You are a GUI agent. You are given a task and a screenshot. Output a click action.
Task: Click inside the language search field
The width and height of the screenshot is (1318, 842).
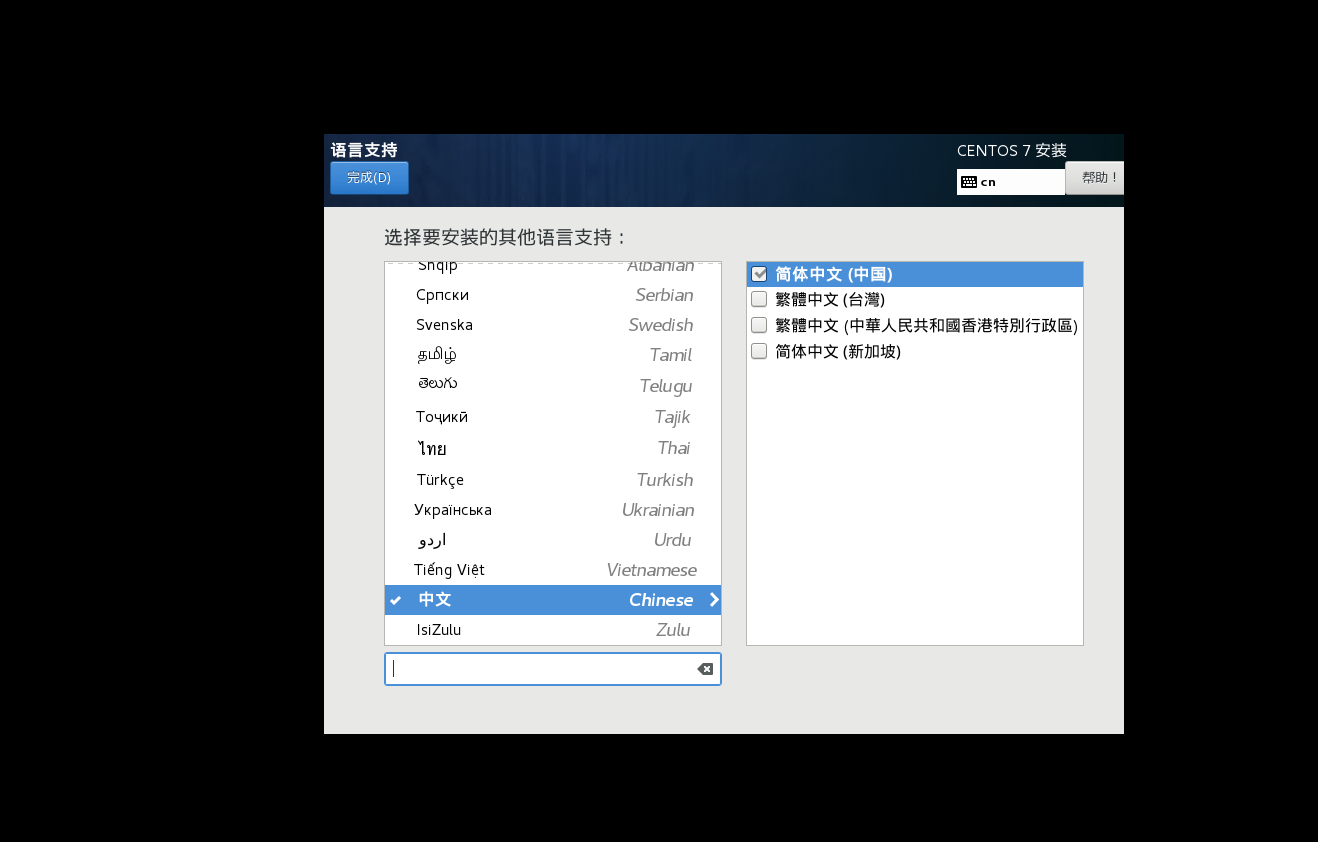point(540,669)
